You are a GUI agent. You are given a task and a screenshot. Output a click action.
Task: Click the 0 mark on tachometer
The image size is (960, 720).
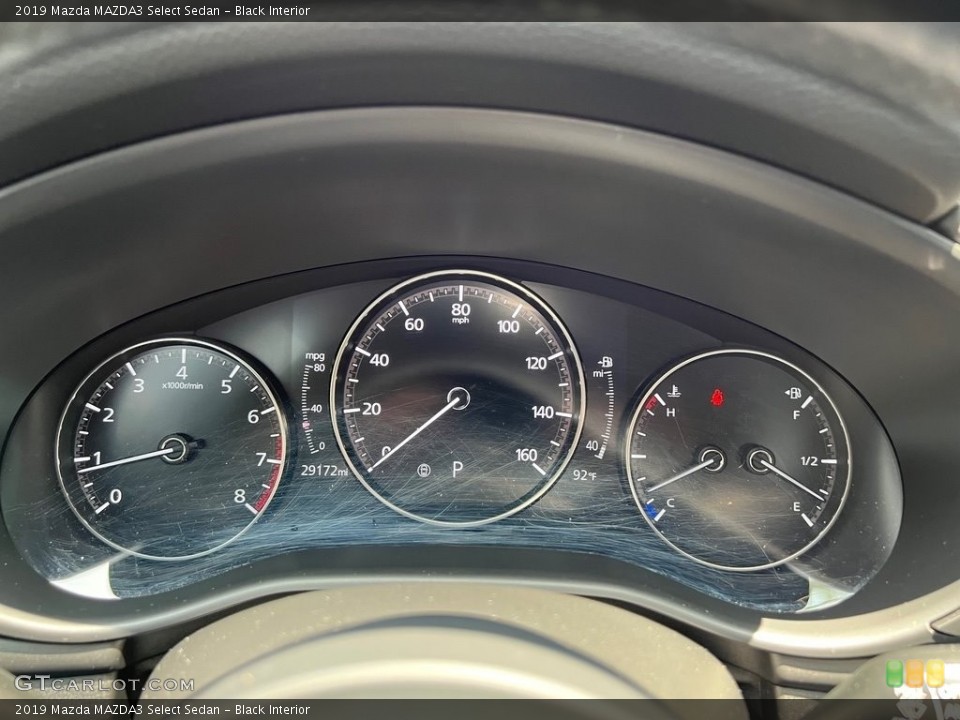point(116,496)
